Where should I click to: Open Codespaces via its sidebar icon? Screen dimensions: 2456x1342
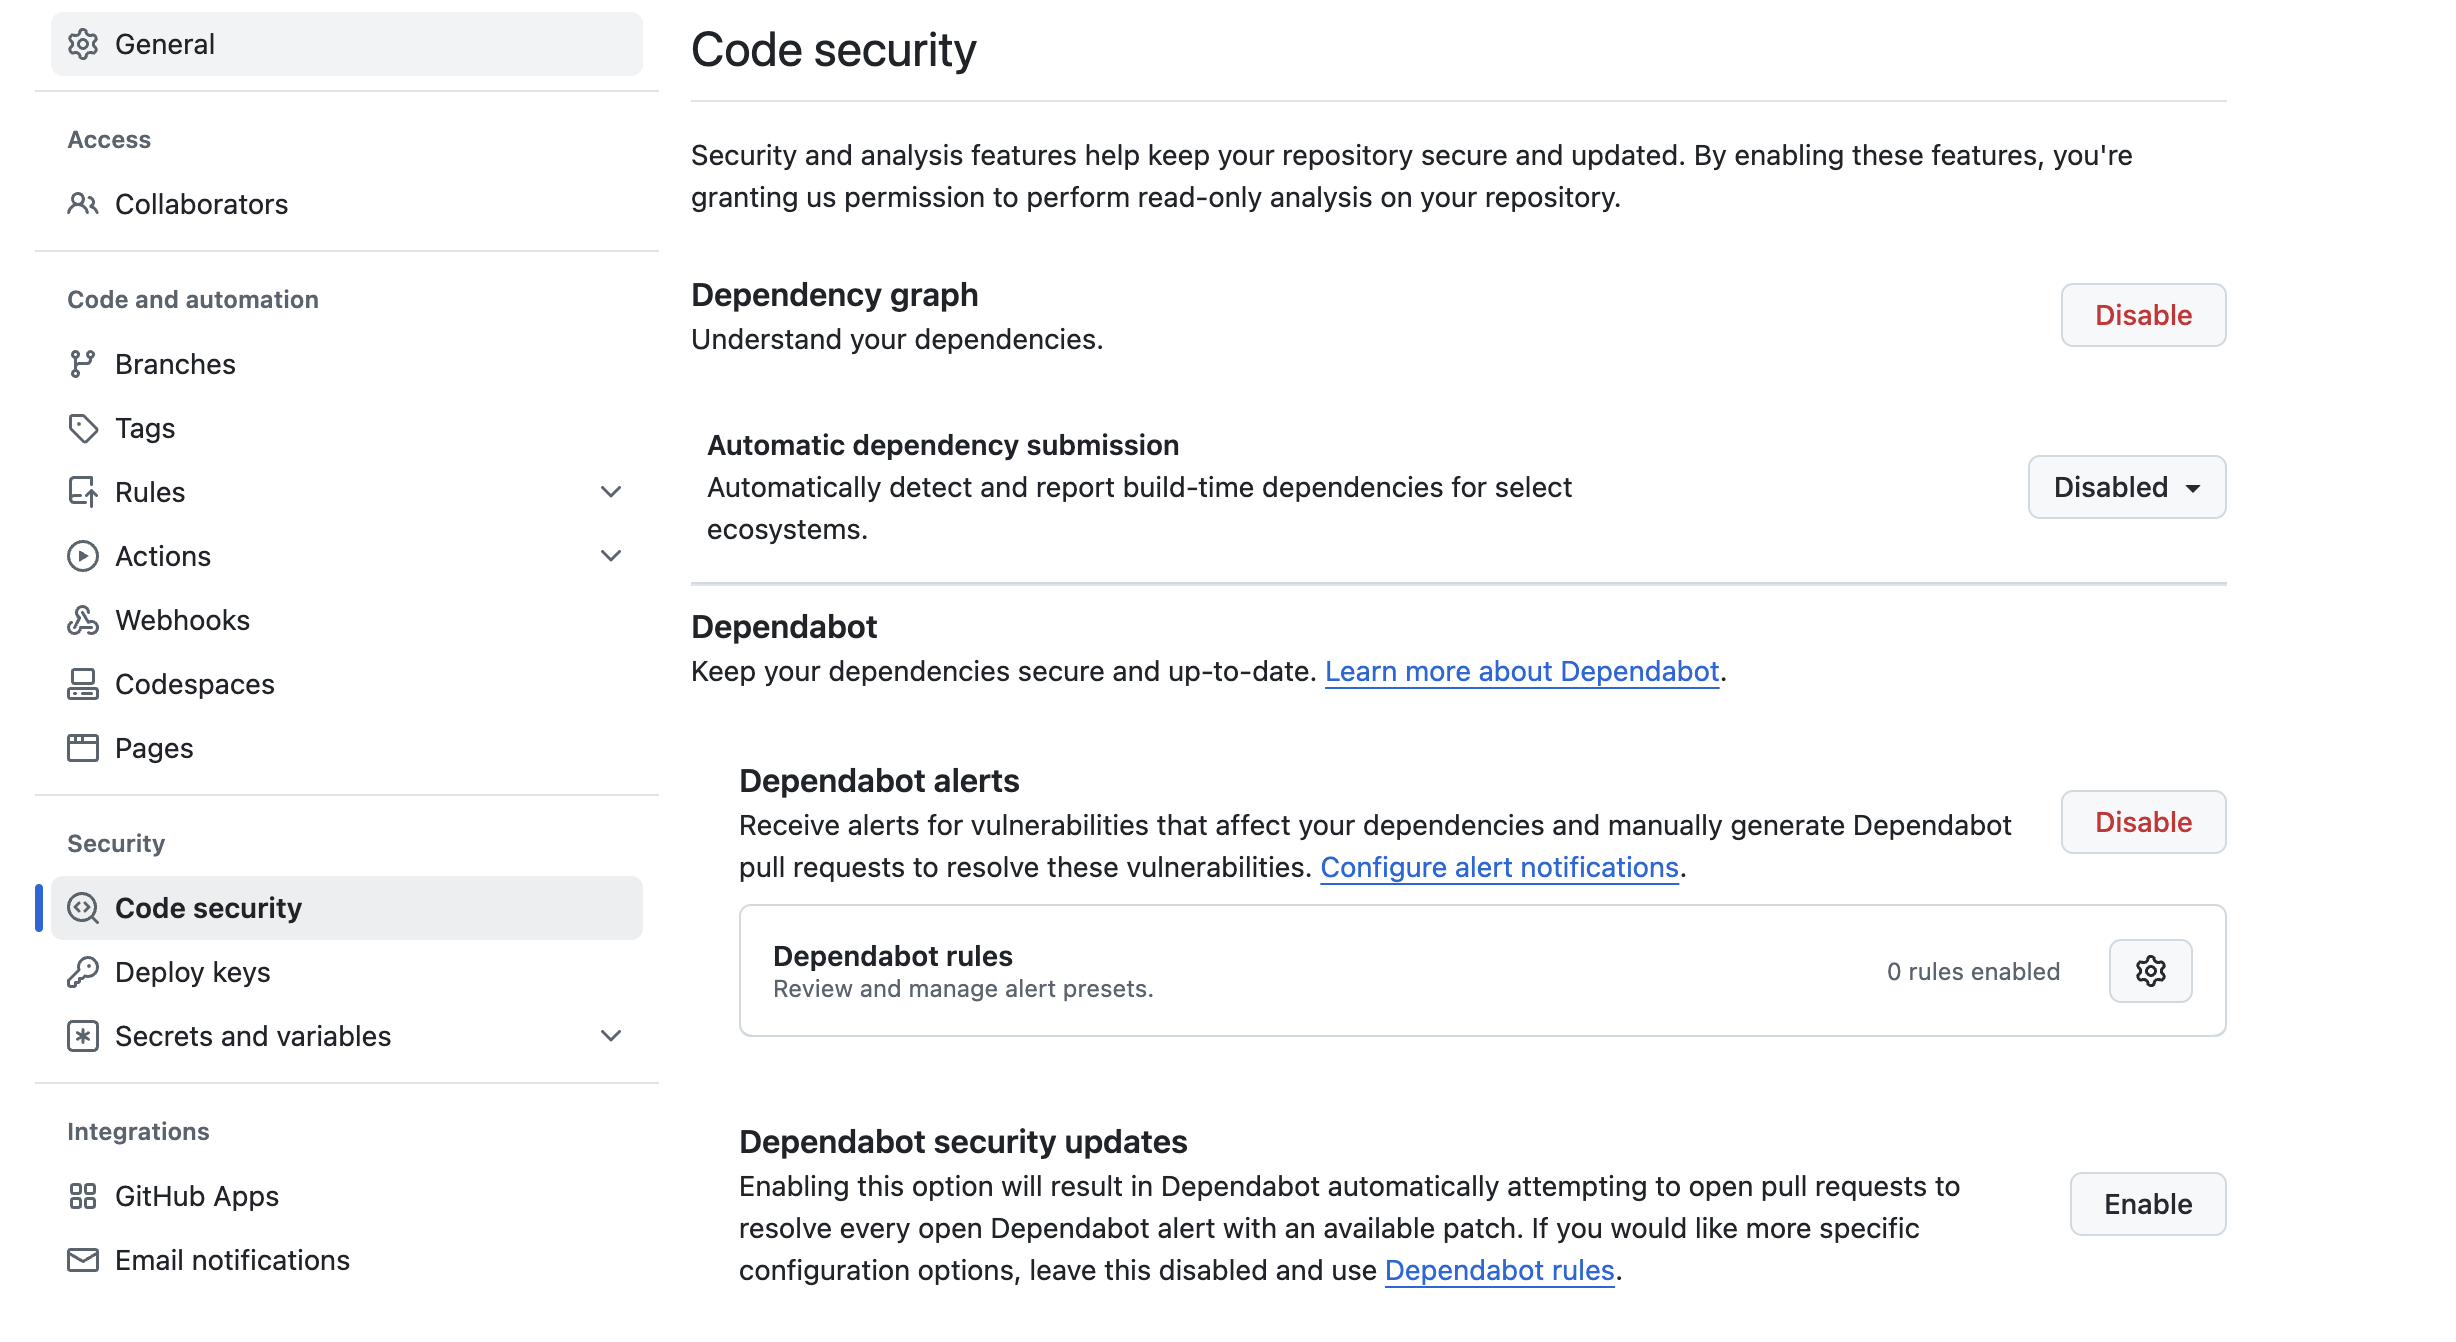tap(84, 684)
